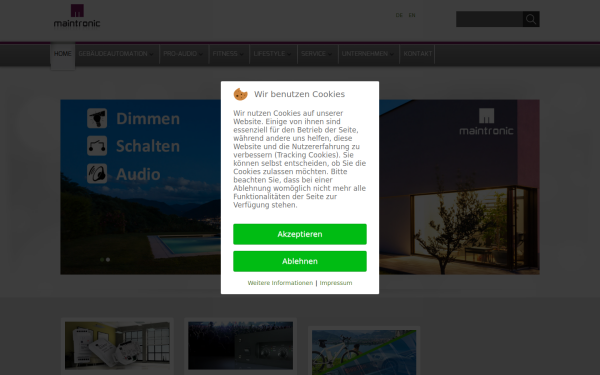Switch language to DE
The height and width of the screenshot is (375, 600).
coord(399,15)
